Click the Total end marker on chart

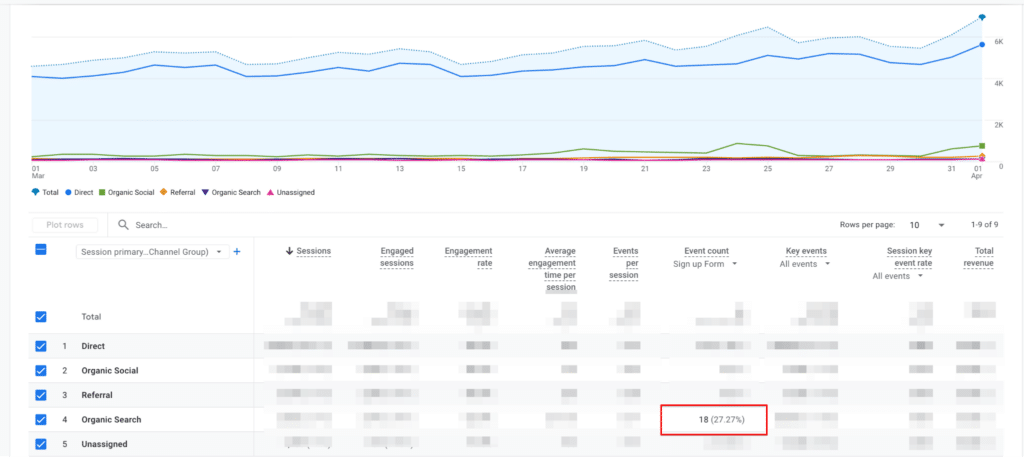click(x=982, y=18)
